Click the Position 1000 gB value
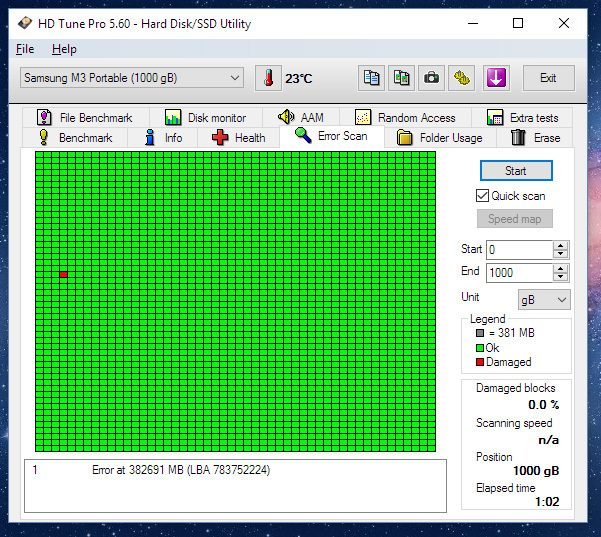This screenshot has width=601, height=537. coord(536,471)
